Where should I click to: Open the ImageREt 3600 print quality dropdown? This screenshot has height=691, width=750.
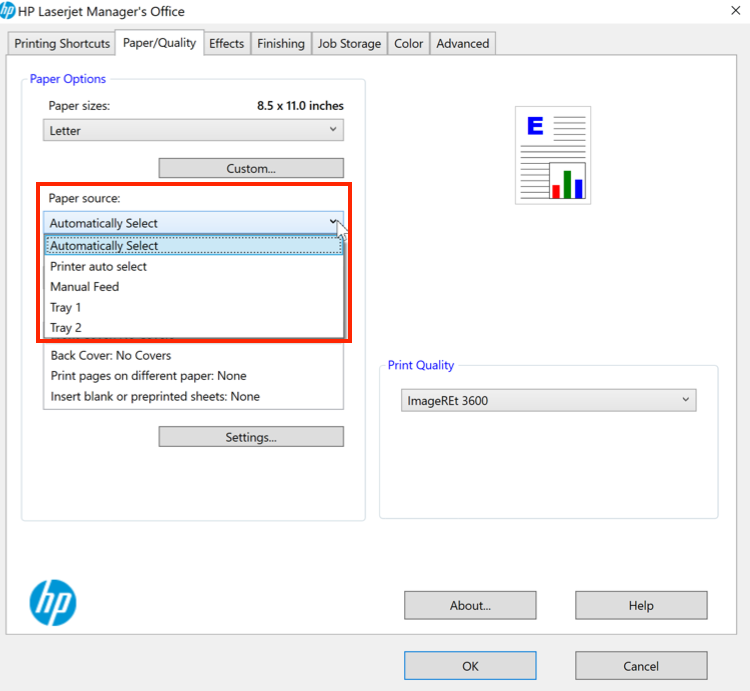[549, 400]
